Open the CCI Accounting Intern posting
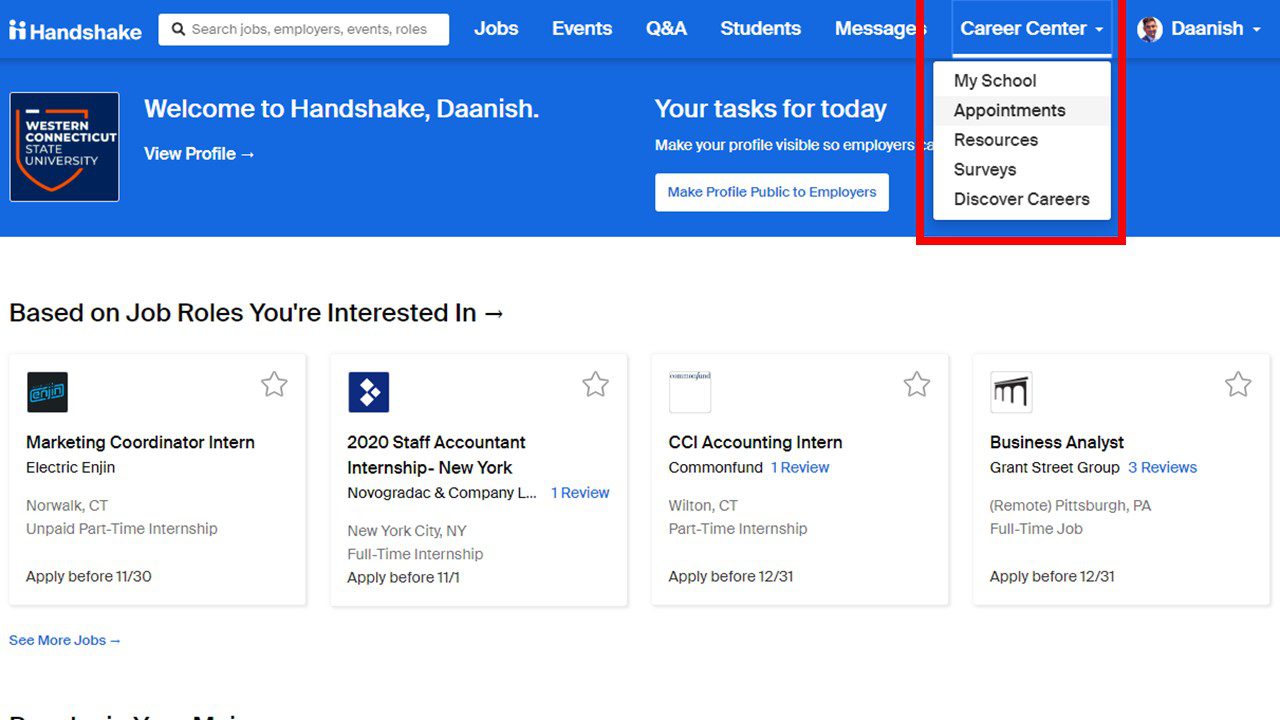1280x720 pixels. click(x=755, y=442)
